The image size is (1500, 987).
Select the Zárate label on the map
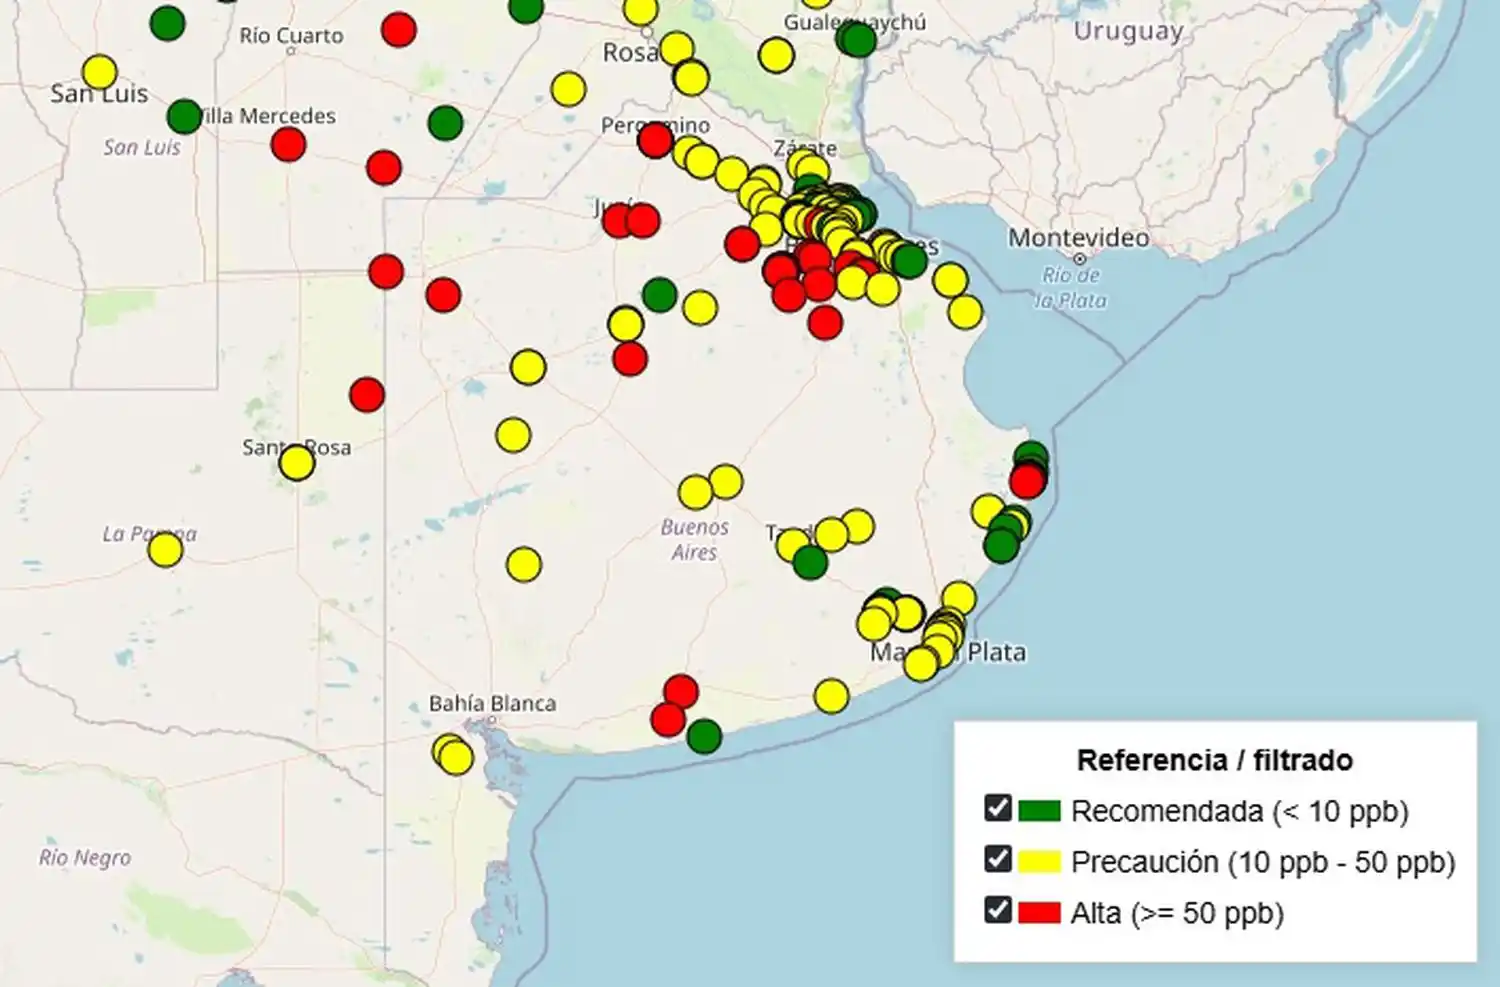pos(806,148)
